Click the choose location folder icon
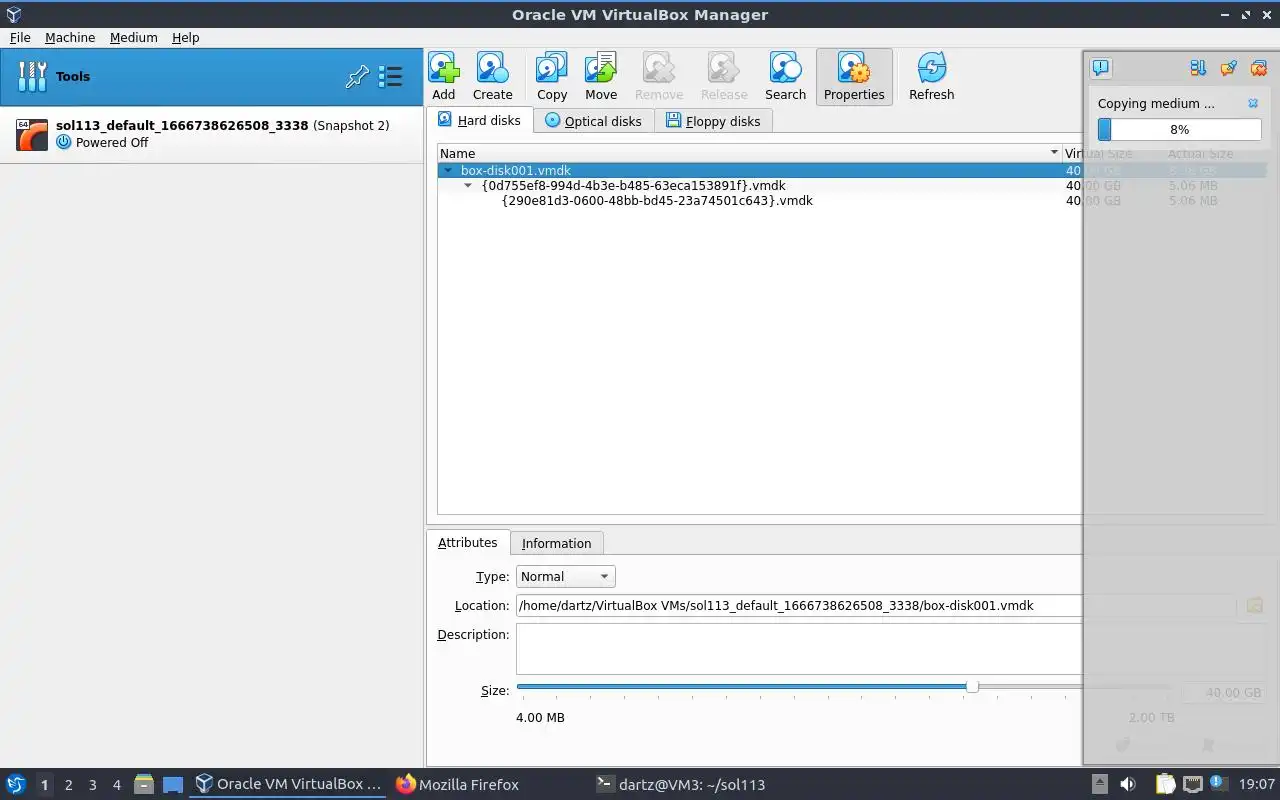The width and height of the screenshot is (1280, 800). pyautogui.click(x=1254, y=605)
